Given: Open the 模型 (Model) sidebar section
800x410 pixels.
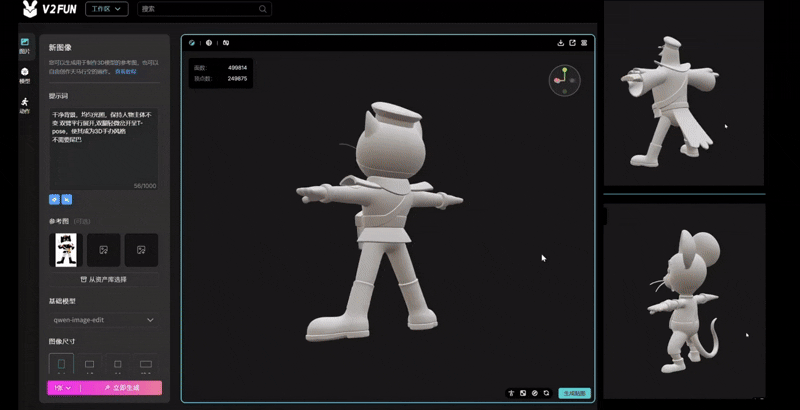Looking at the screenshot, I should tap(25, 74).
